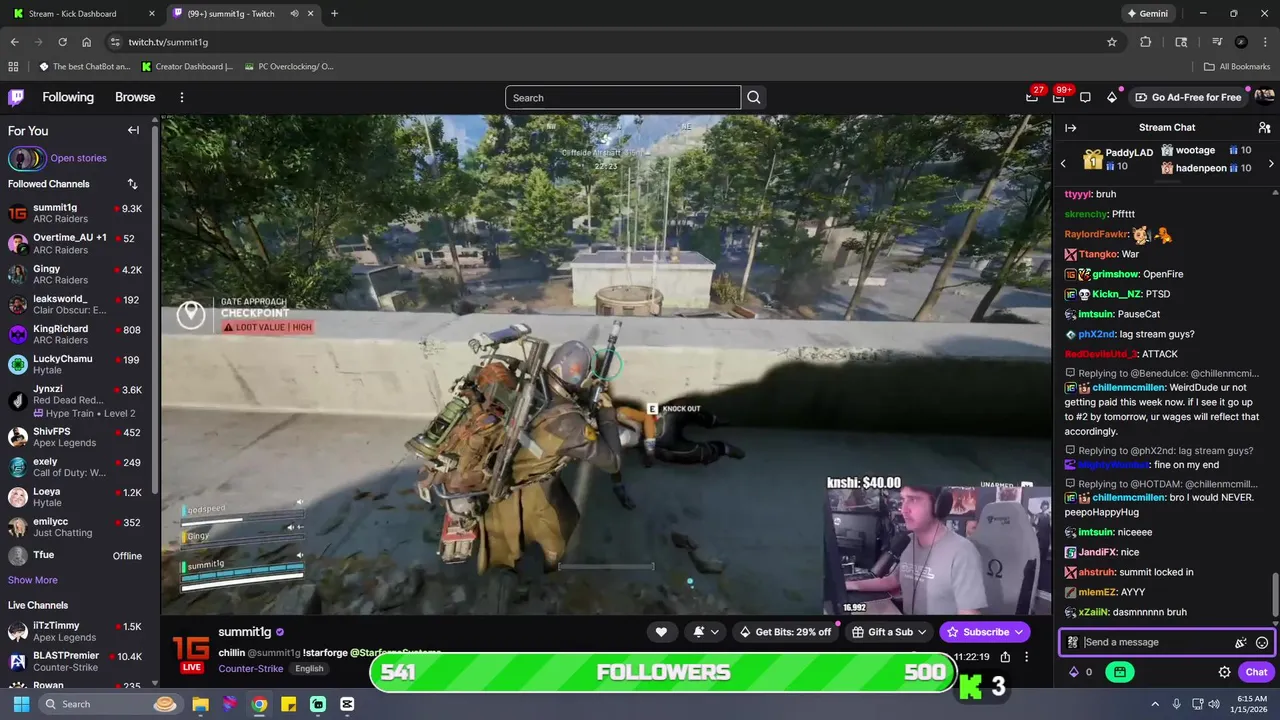Mute the summit1g Twitch tab audio icon
Screen dimensions: 1280x720
click(295, 14)
